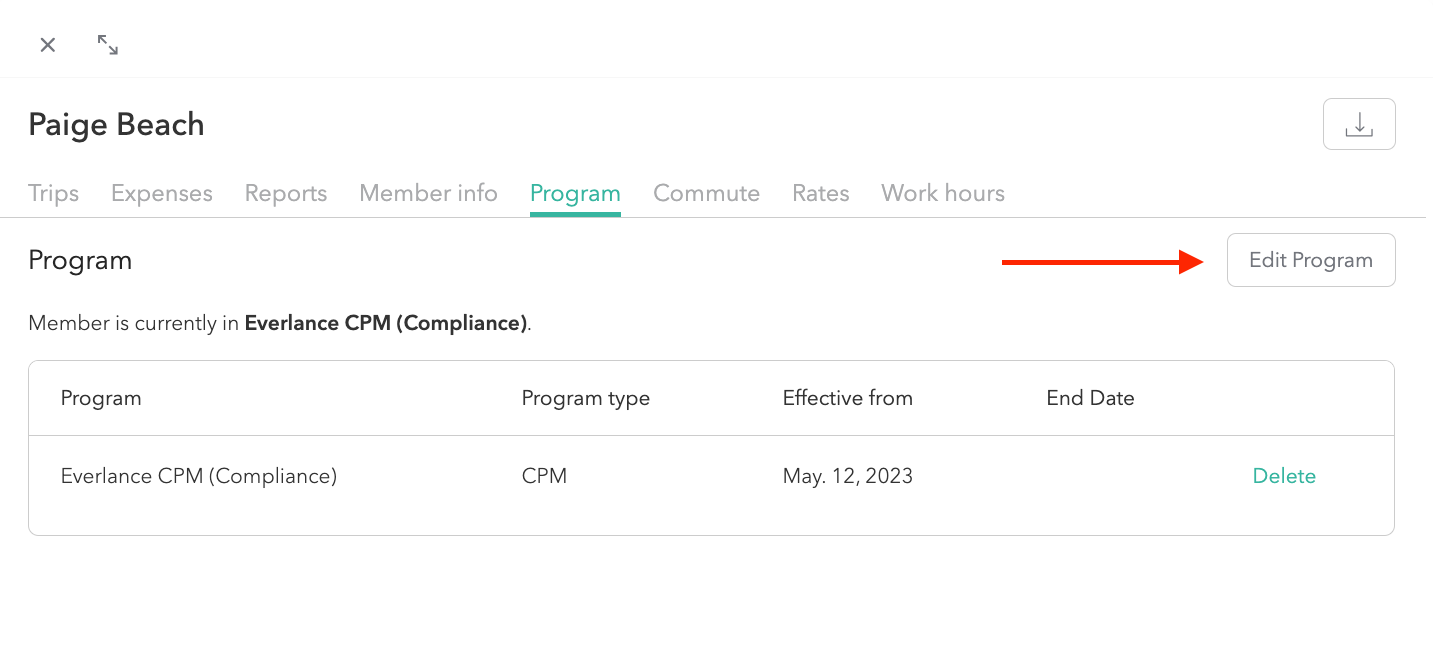This screenshot has height=654, width=1440.
Task: Delete the Everlance CPM program entry
Action: pyautogui.click(x=1284, y=476)
